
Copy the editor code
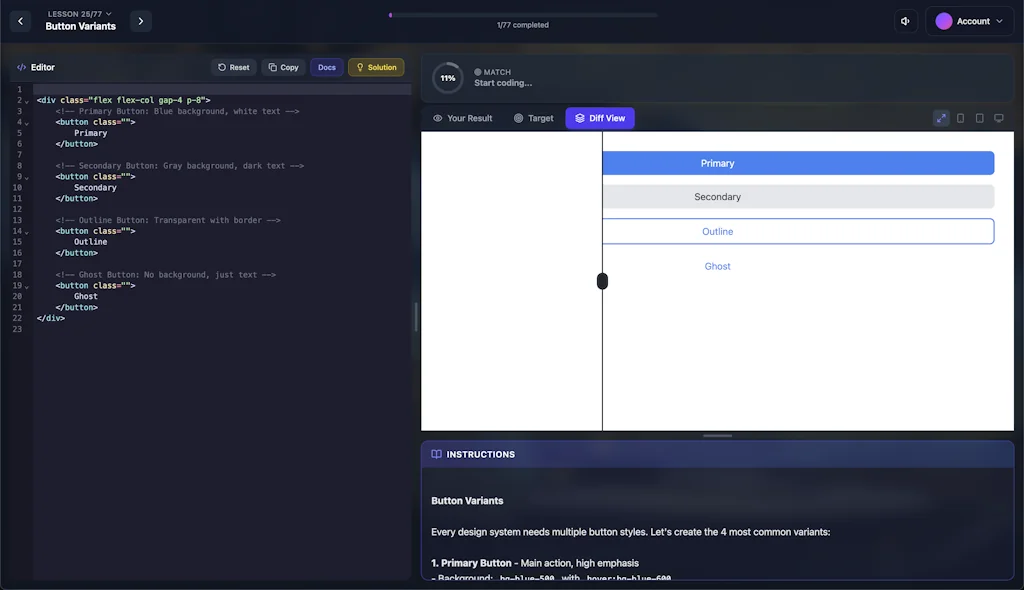tap(283, 67)
